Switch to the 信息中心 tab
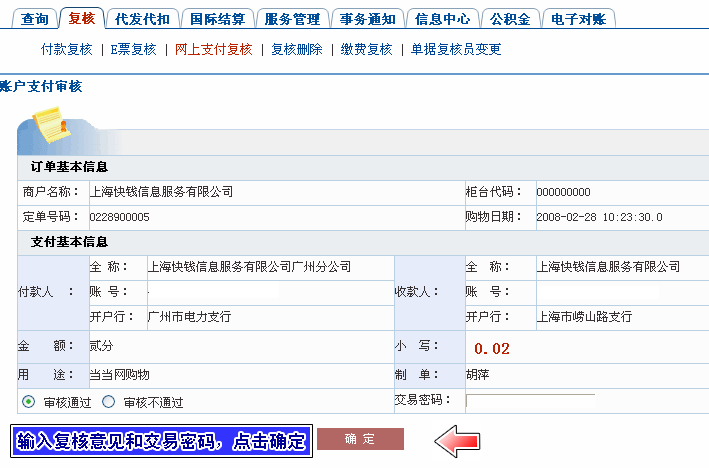 point(442,19)
